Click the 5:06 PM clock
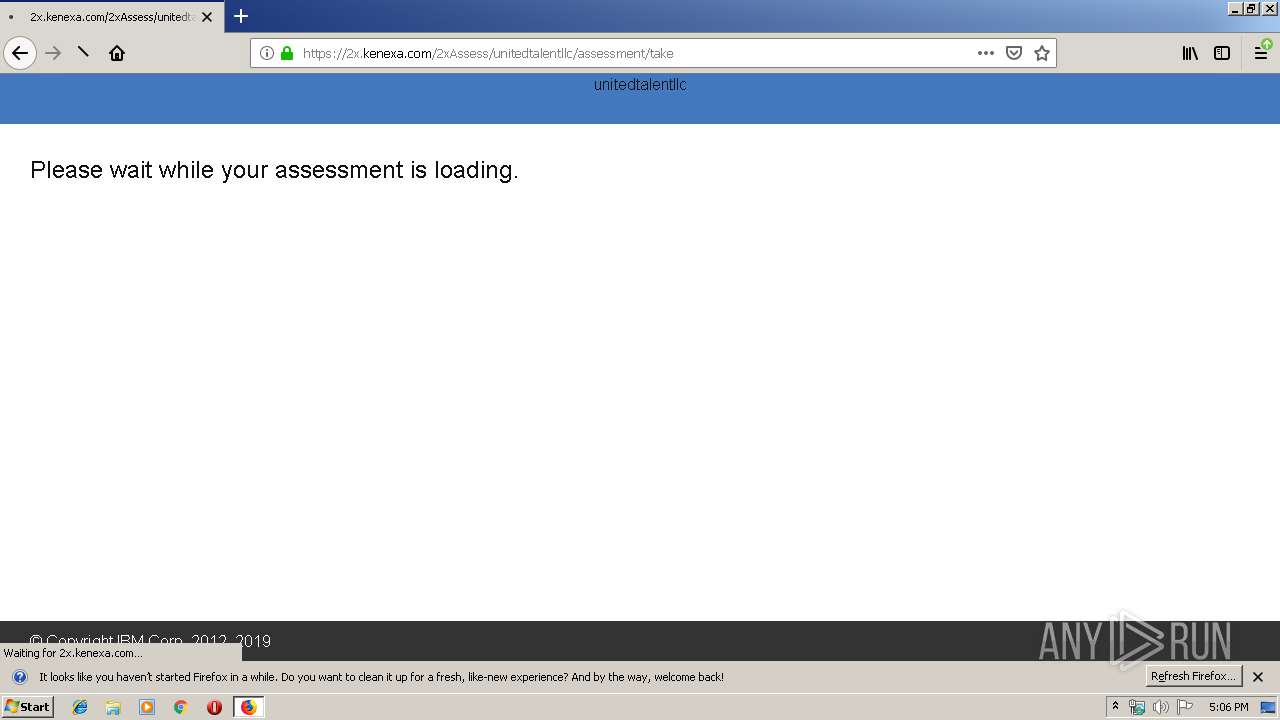The height and width of the screenshot is (720, 1280). 1228,707
